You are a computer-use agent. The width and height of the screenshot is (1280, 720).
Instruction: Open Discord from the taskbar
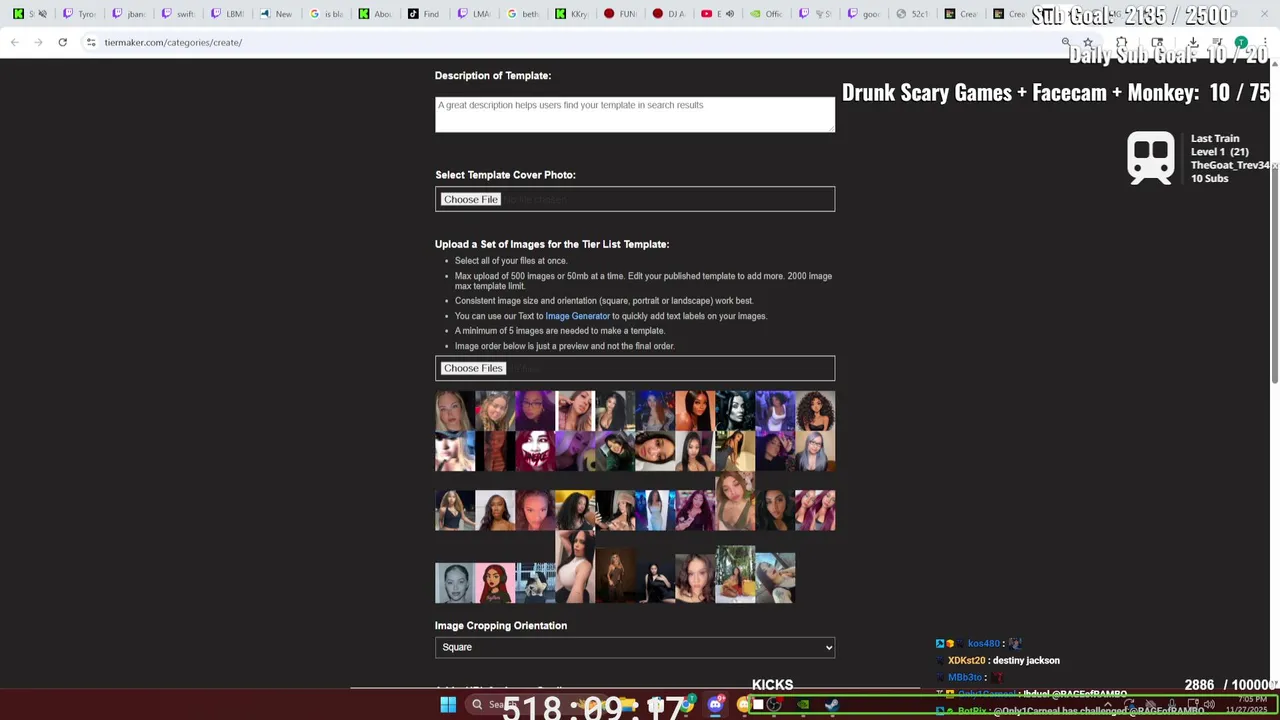point(715,705)
